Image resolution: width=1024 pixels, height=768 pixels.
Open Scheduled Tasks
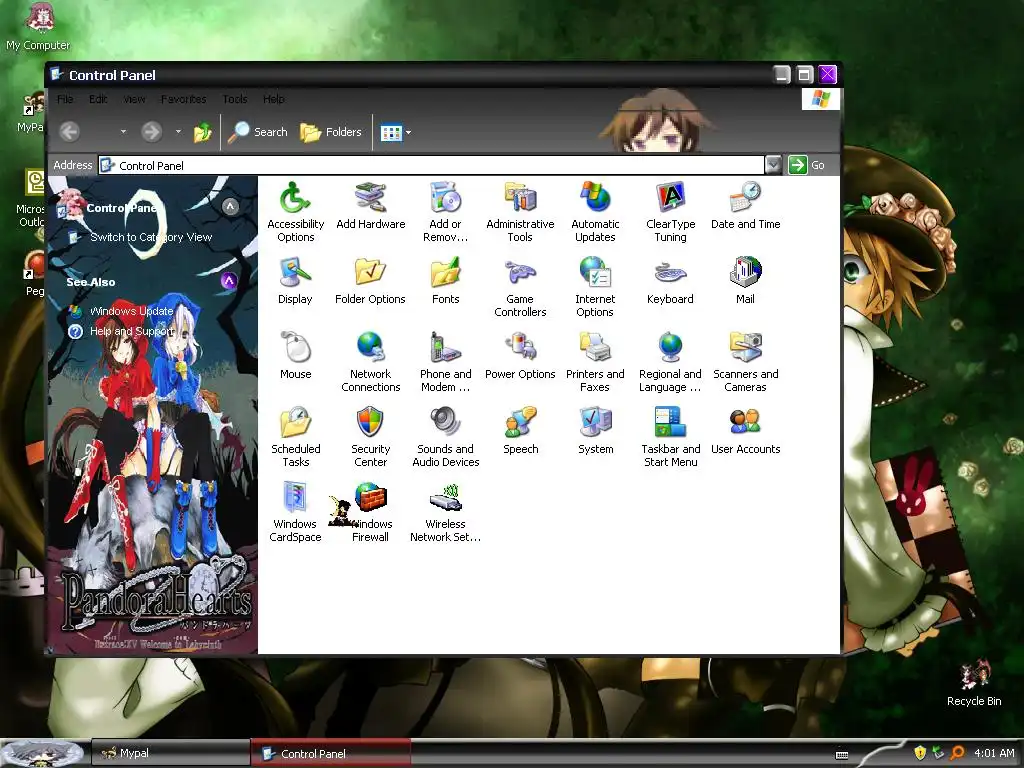tap(295, 436)
